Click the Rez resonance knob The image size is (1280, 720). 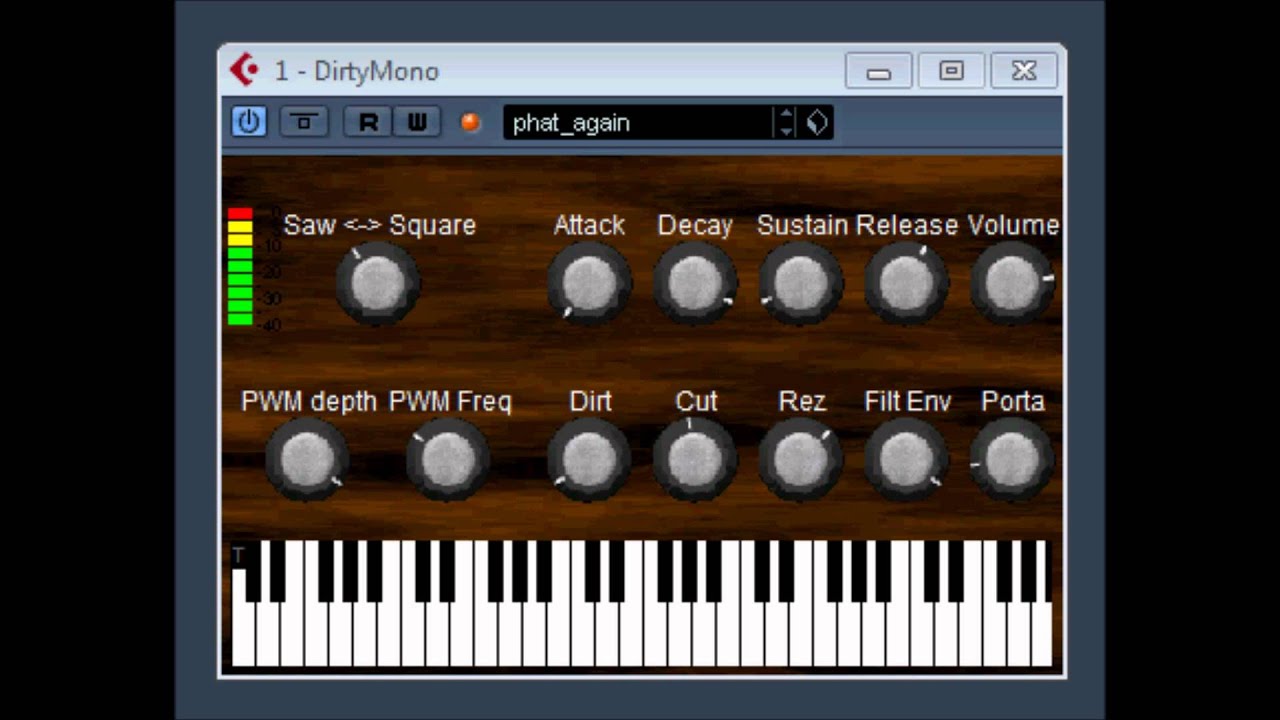[x=801, y=460]
